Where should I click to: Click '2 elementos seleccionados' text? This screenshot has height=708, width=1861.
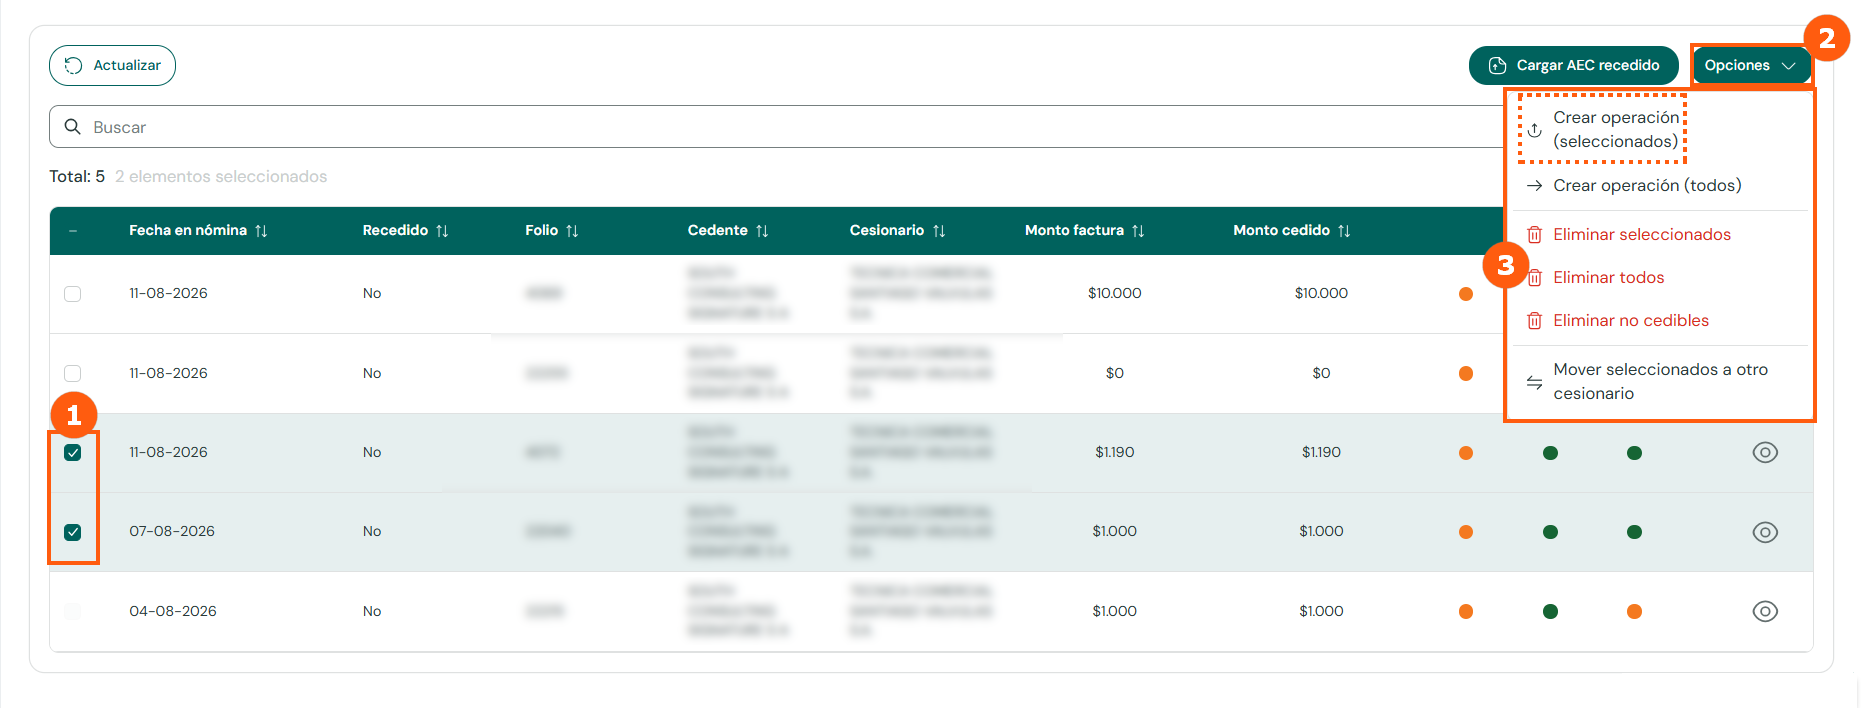(x=221, y=176)
